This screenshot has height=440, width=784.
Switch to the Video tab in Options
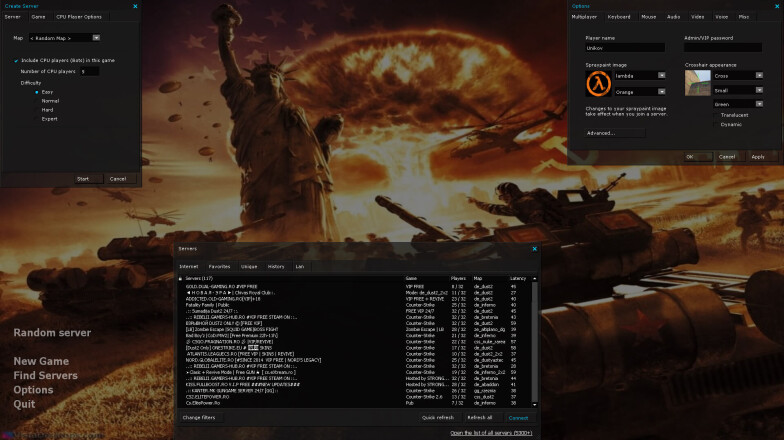point(698,17)
